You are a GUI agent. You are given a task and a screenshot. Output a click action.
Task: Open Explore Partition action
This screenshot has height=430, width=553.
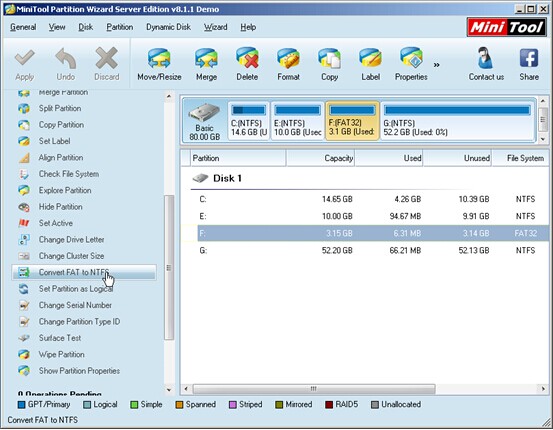click(65, 190)
